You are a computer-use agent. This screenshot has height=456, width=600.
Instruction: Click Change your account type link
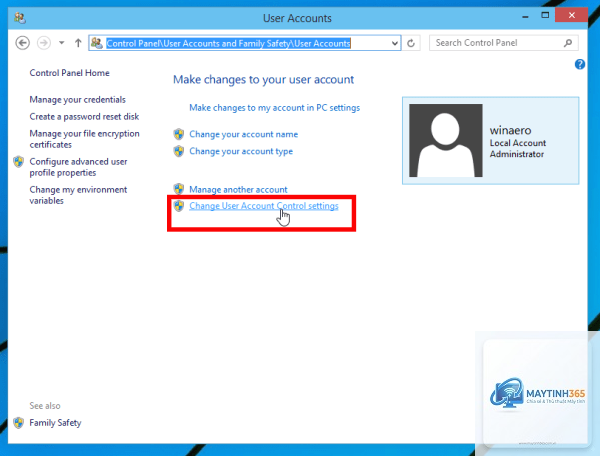pyautogui.click(x=241, y=151)
